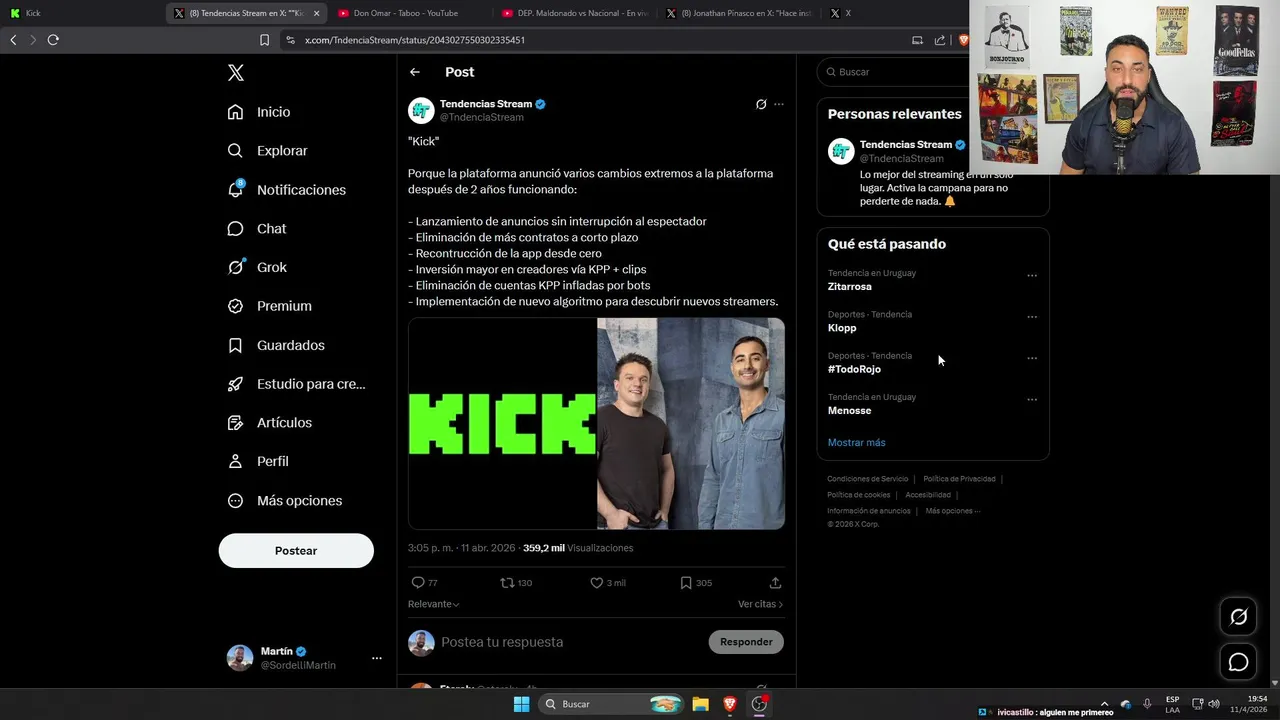This screenshot has width=1280, height=720.
Task: Open options dots for Klopp trend
Action: point(1032,317)
